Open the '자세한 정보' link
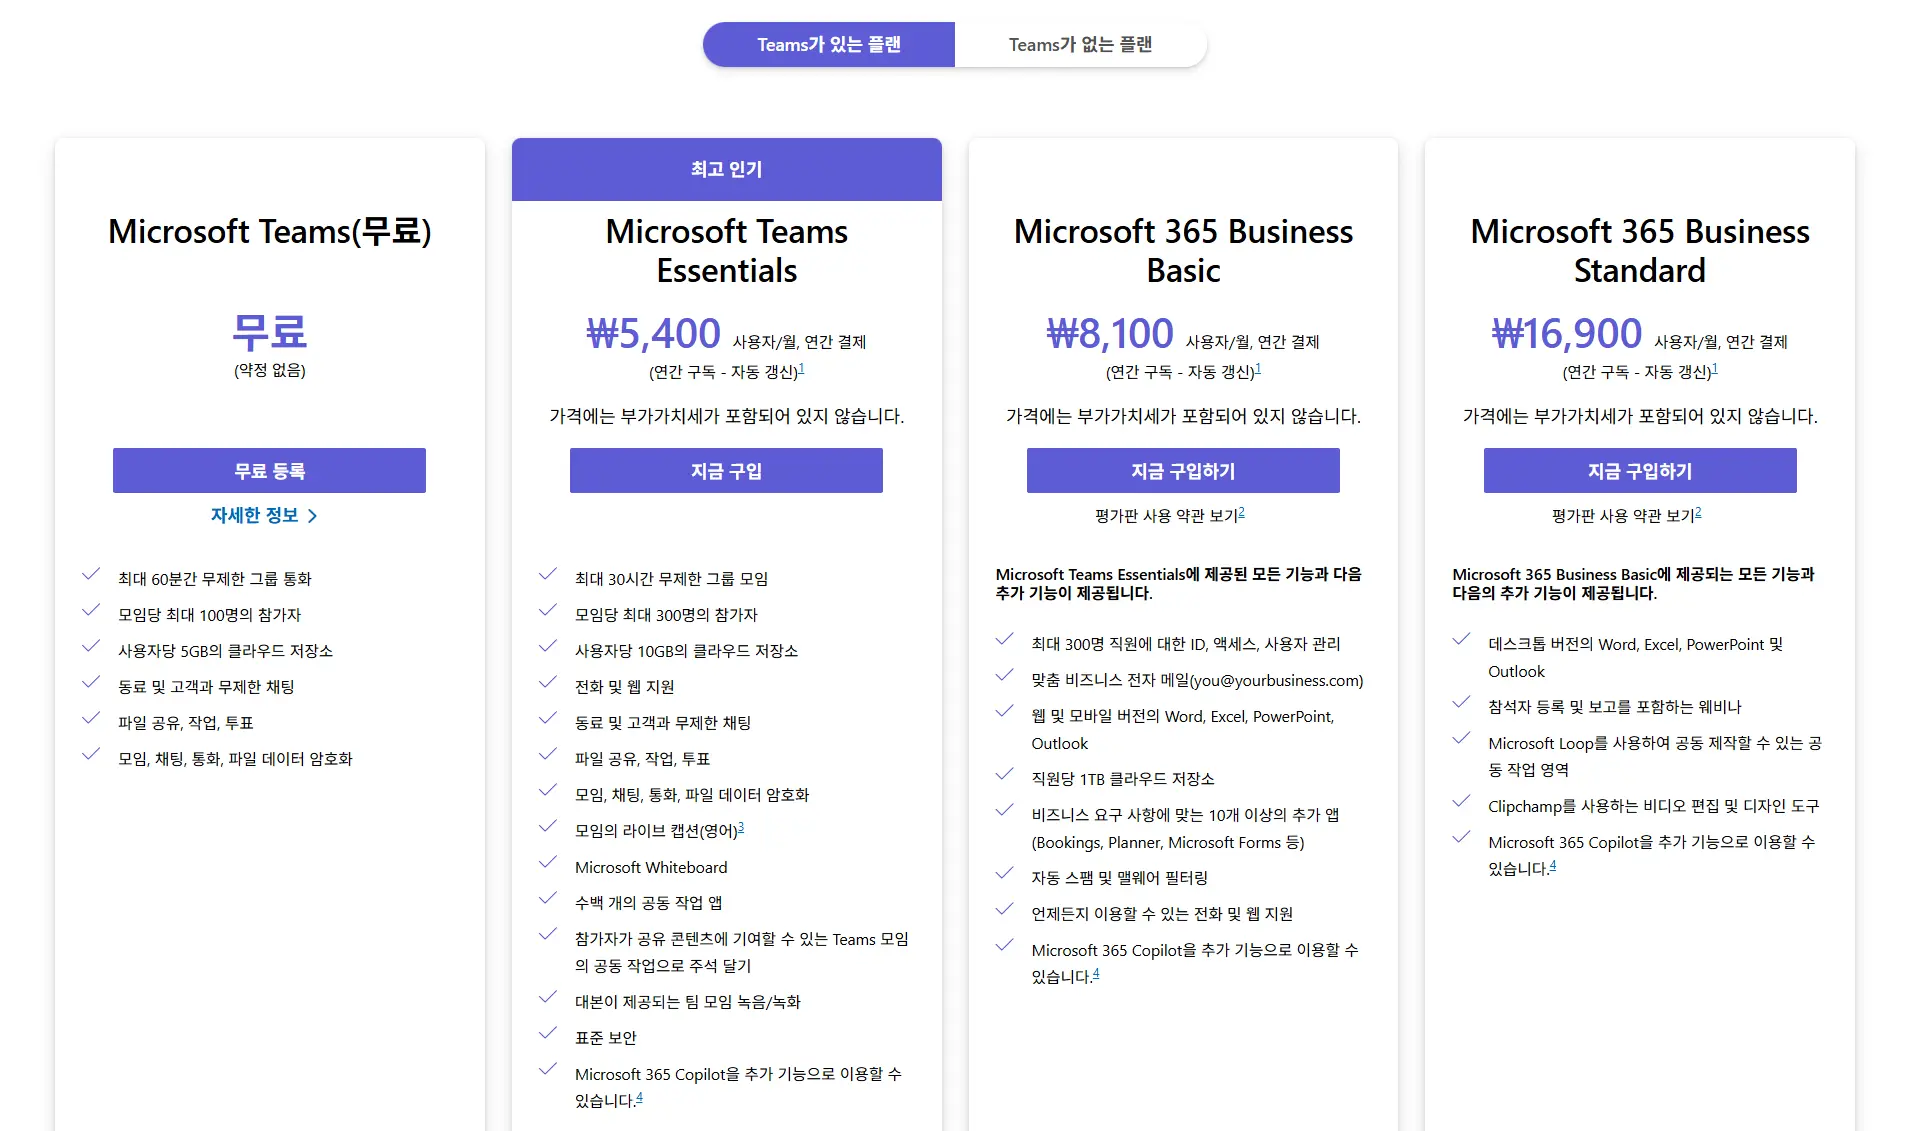The height and width of the screenshot is (1131, 1914). pos(254,515)
